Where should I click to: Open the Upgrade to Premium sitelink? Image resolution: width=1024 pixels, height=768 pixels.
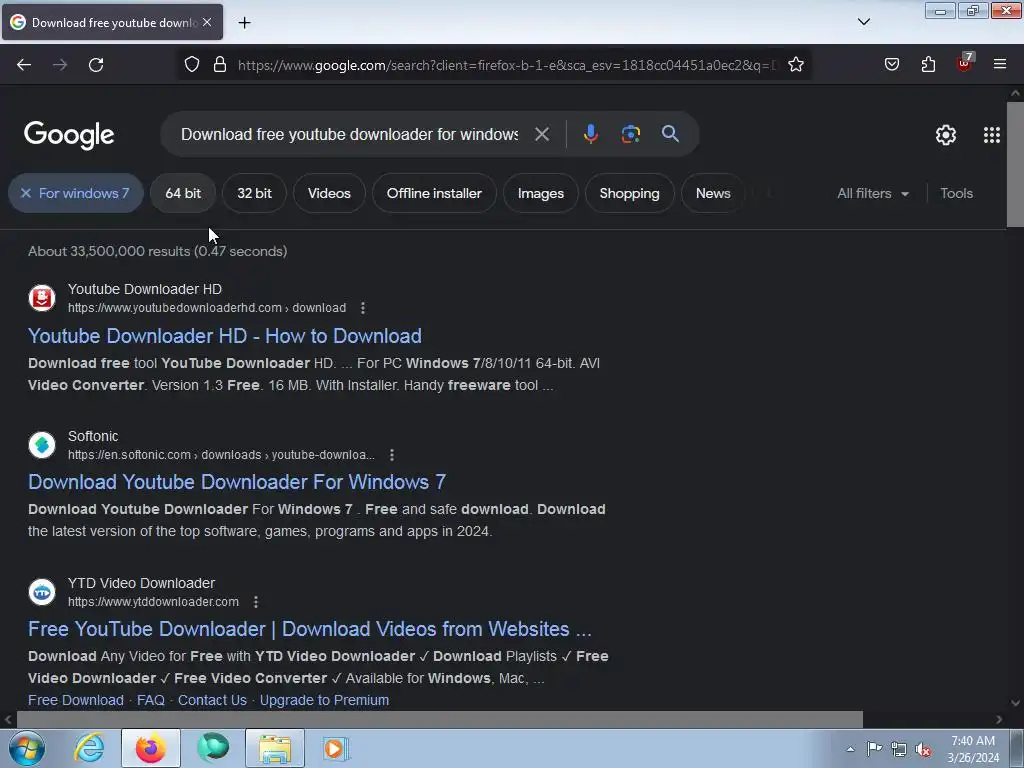(x=325, y=700)
